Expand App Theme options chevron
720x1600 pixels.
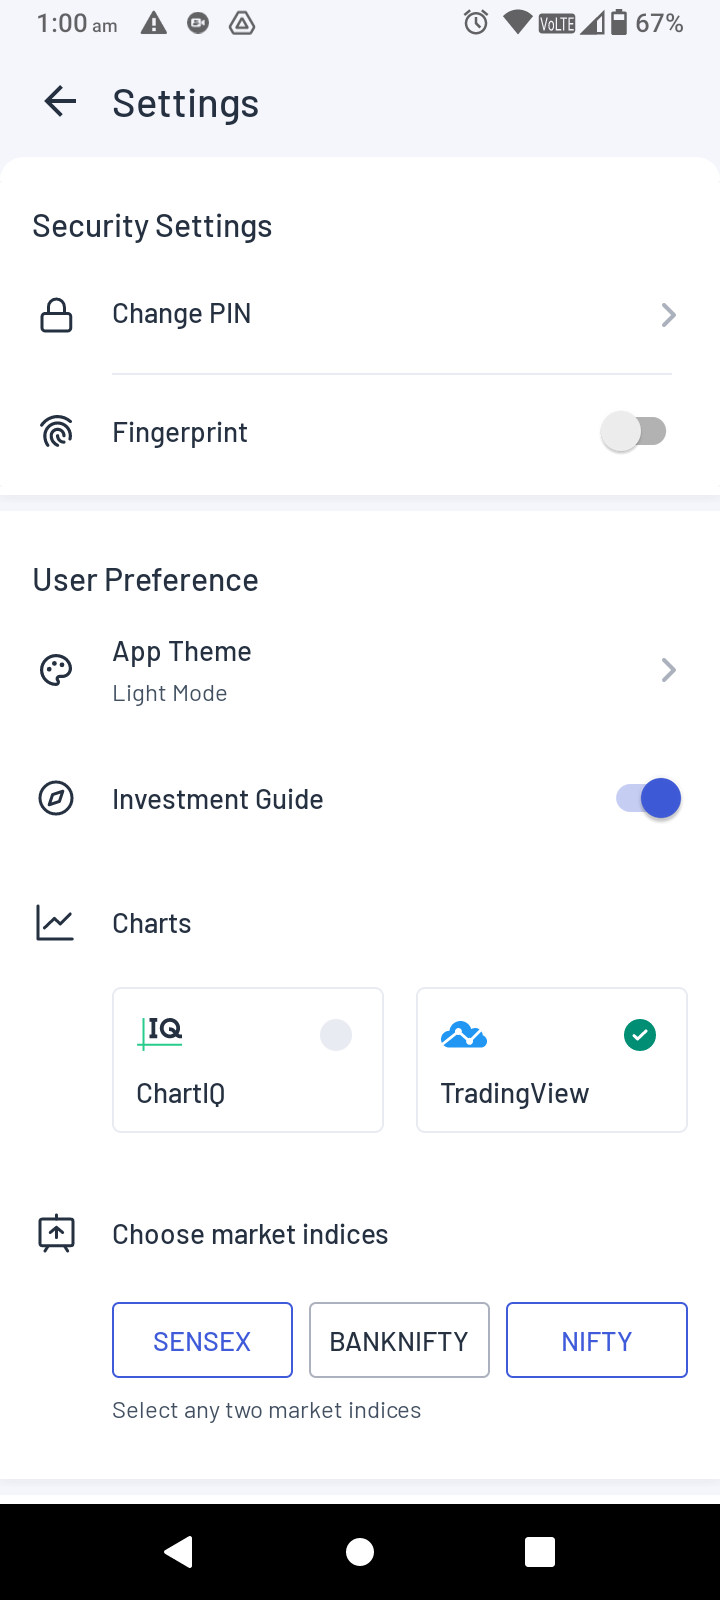tap(669, 670)
